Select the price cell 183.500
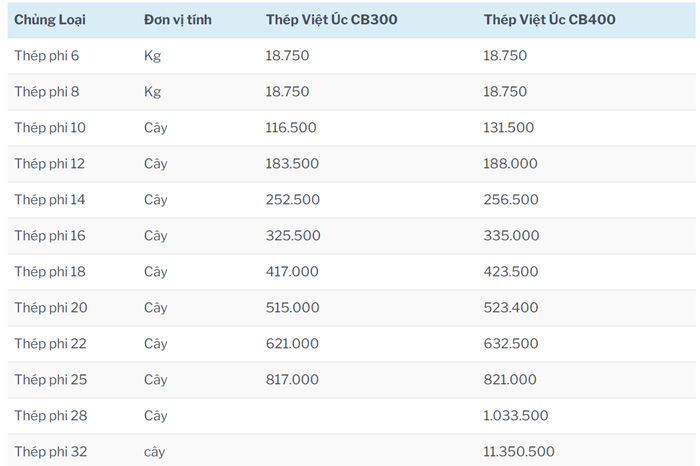Screen dimensions: 700x466 (292, 164)
